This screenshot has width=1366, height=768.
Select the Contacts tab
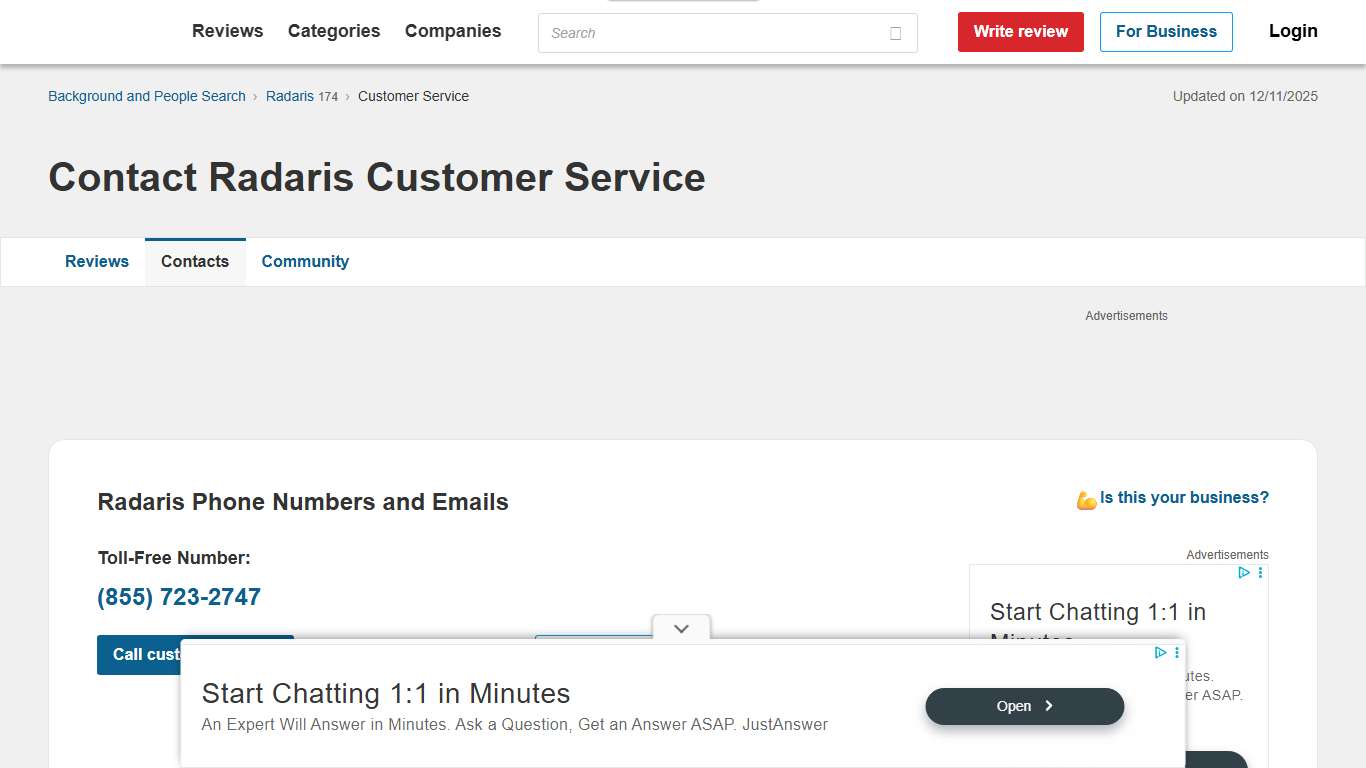195,261
